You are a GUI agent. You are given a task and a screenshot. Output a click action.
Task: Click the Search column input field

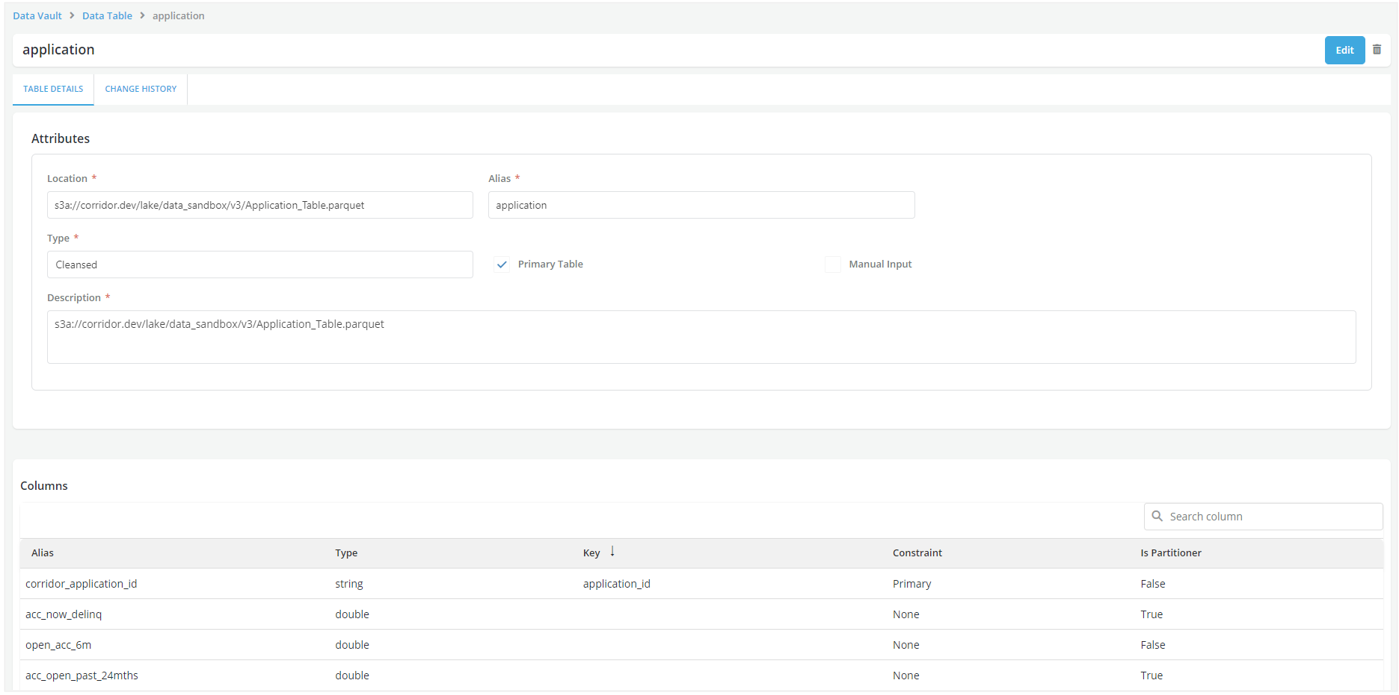[x=1270, y=516]
